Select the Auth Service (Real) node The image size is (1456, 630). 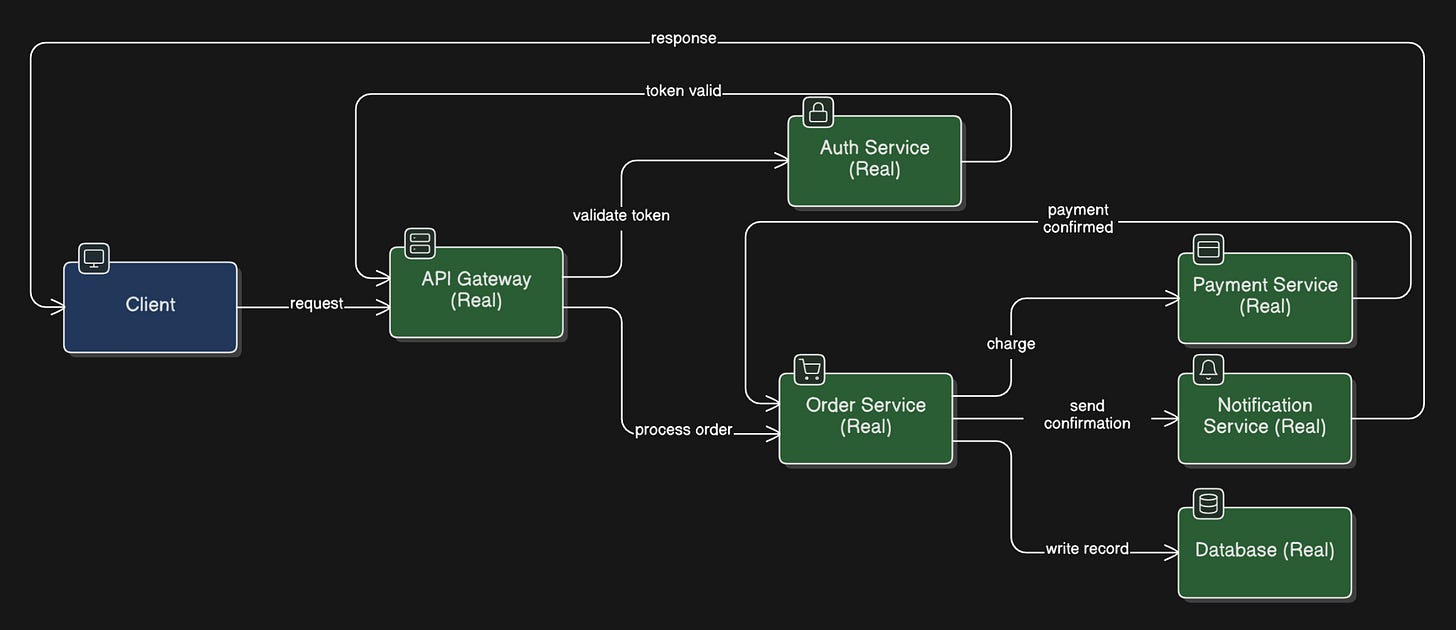[874, 160]
